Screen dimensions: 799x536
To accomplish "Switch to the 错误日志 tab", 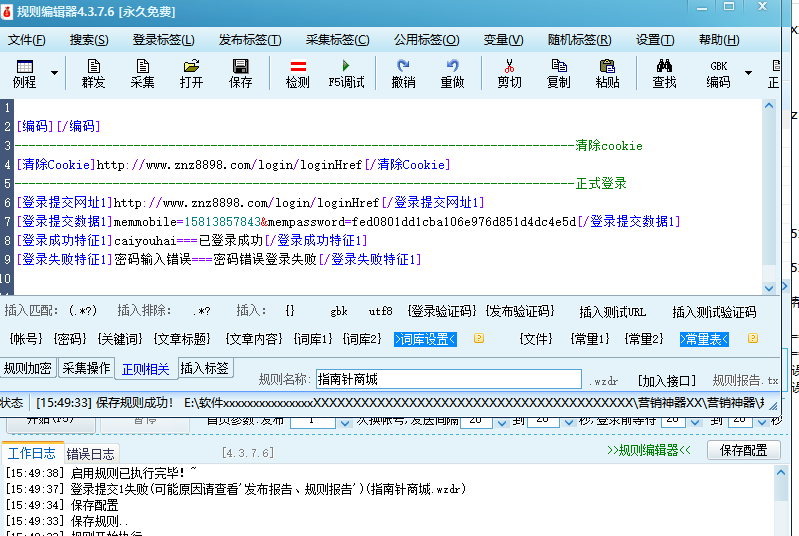I will [90, 454].
